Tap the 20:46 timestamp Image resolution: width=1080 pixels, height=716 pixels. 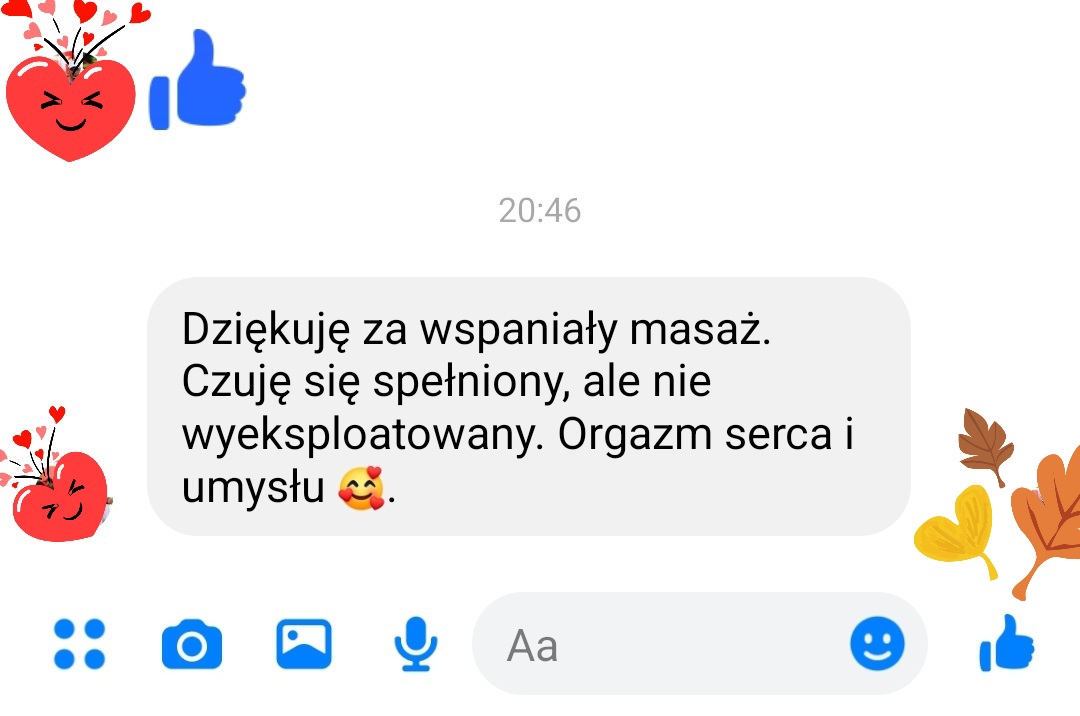click(540, 211)
